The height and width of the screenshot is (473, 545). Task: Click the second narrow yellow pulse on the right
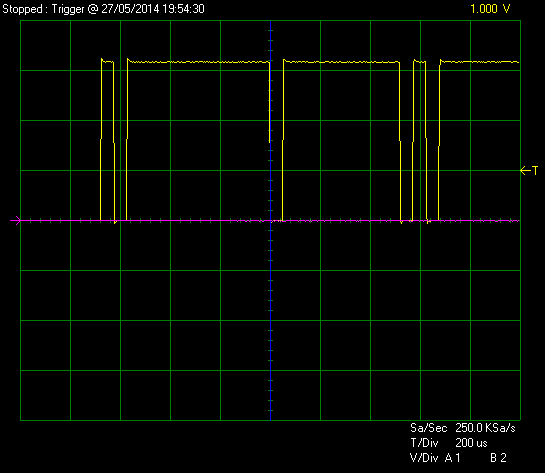[420, 62]
